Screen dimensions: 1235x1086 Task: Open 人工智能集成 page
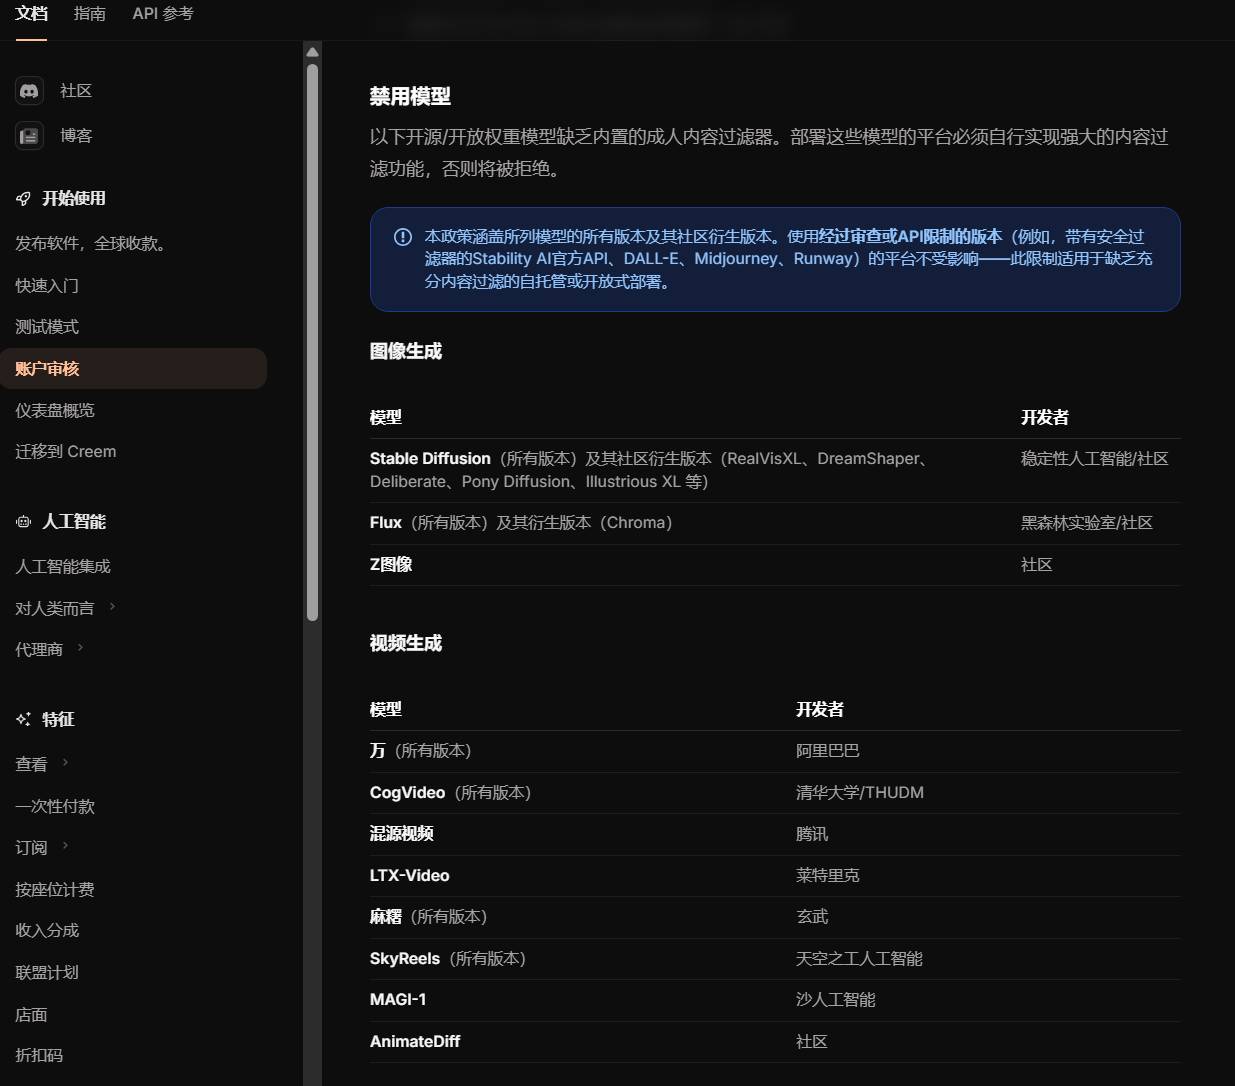pyautogui.click(x=63, y=566)
